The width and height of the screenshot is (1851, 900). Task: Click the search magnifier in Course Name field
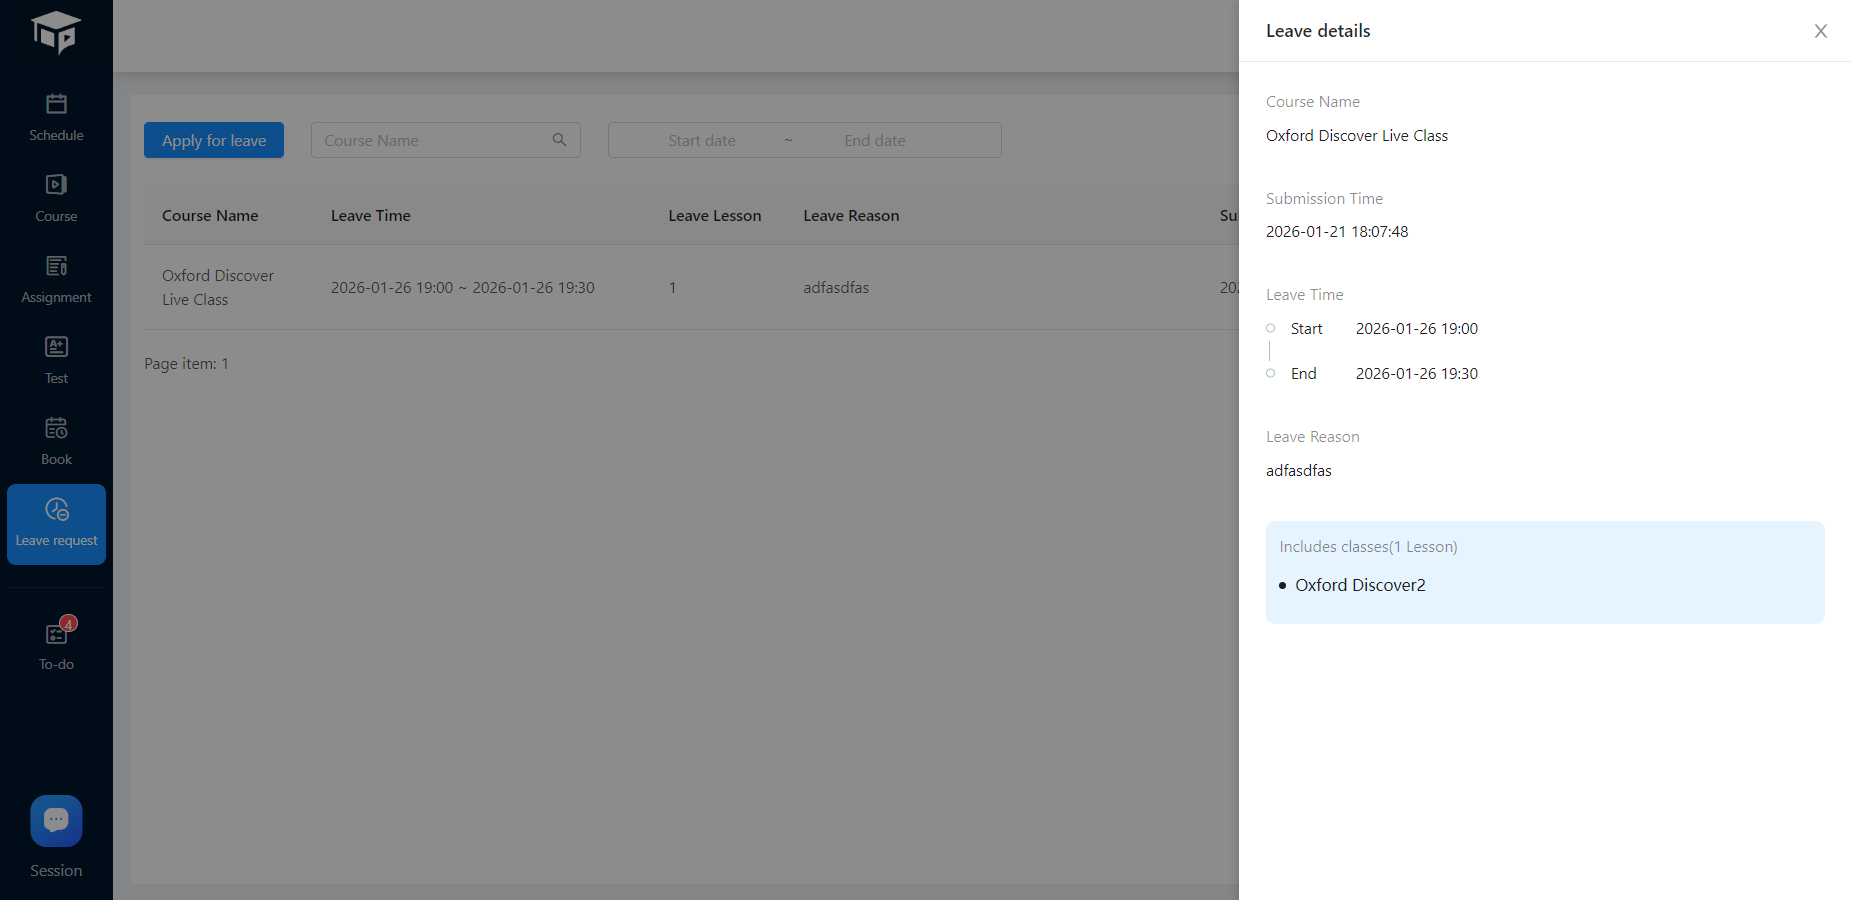click(559, 140)
